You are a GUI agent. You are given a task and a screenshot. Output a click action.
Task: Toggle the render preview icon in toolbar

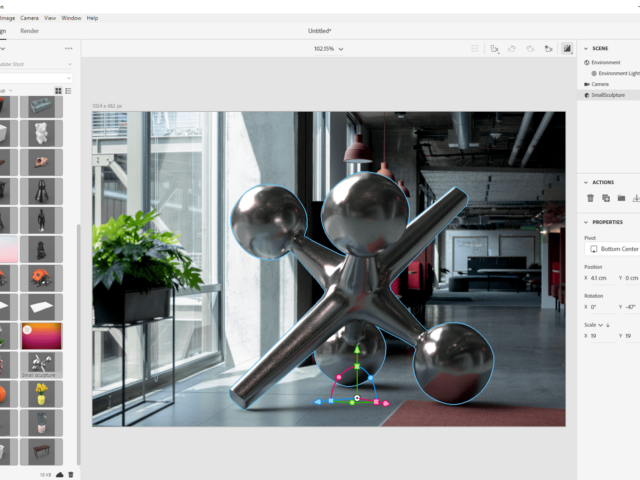[x=567, y=48]
